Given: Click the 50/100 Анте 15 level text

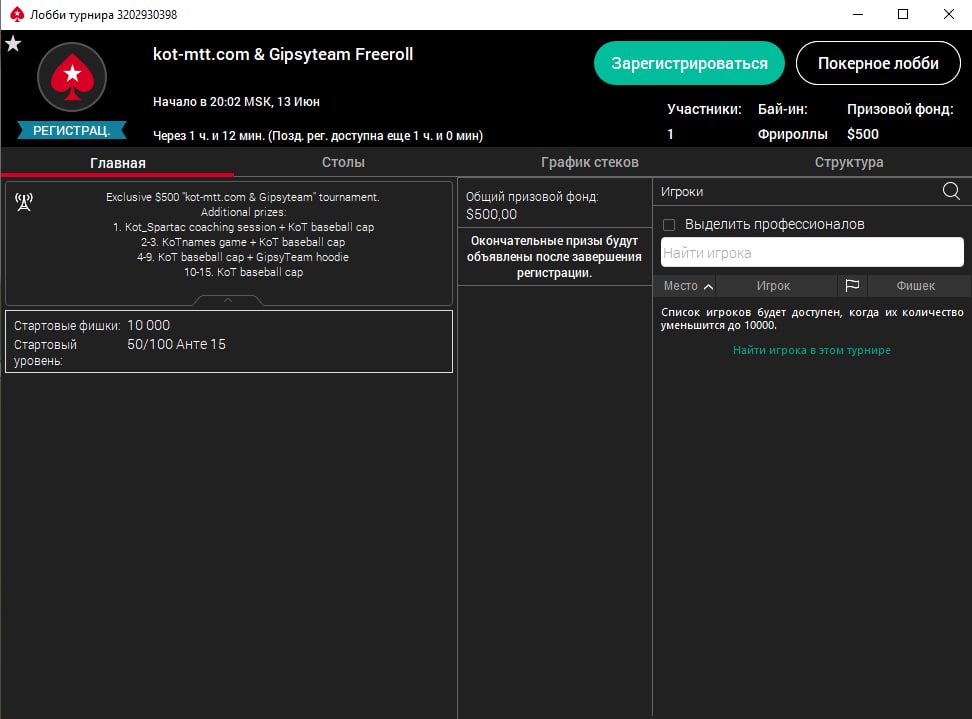Looking at the screenshot, I should click(x=177, y=344).
